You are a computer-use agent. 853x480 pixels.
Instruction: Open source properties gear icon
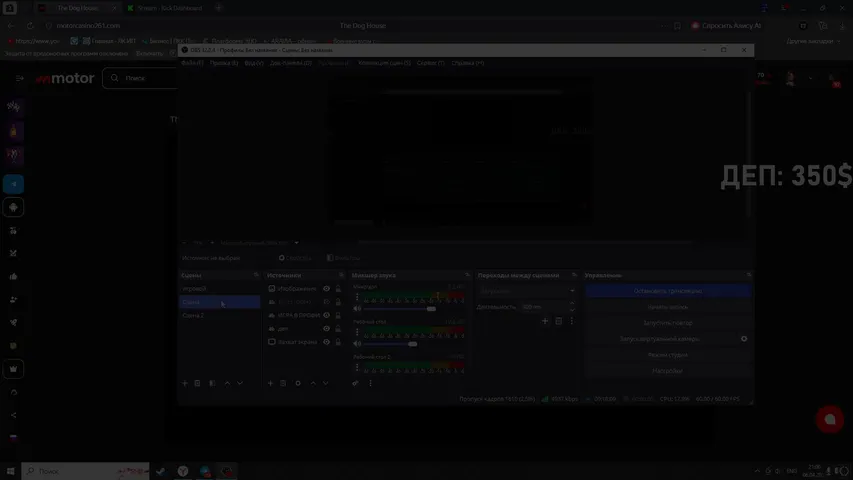tap(298, 383)
